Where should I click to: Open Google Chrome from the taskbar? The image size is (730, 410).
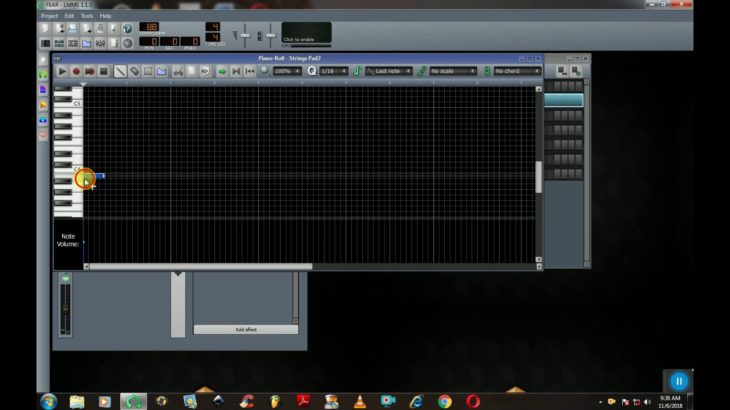[445, 401]
